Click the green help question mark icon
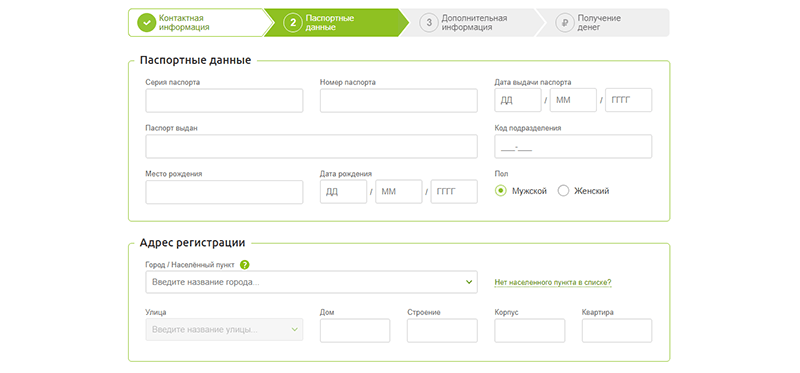This screenshot has width=800, height=373. [x=244, y=265]
